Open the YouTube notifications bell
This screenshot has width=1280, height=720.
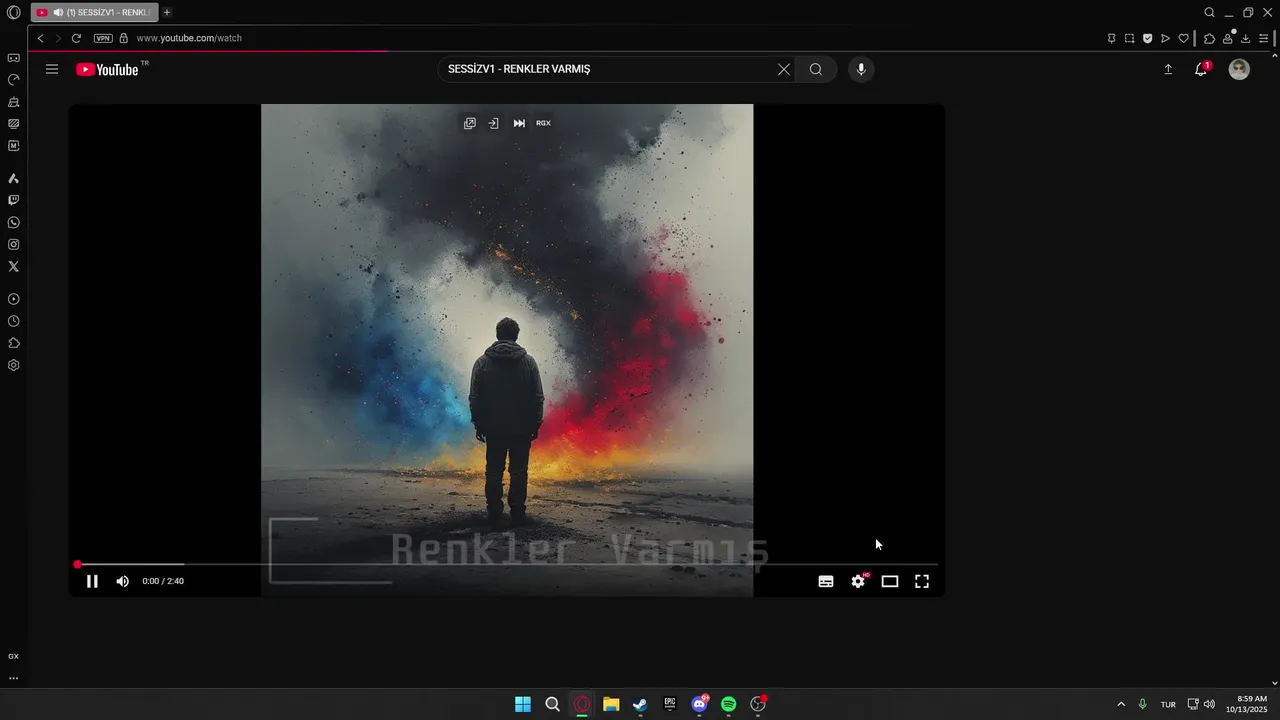1201,69
